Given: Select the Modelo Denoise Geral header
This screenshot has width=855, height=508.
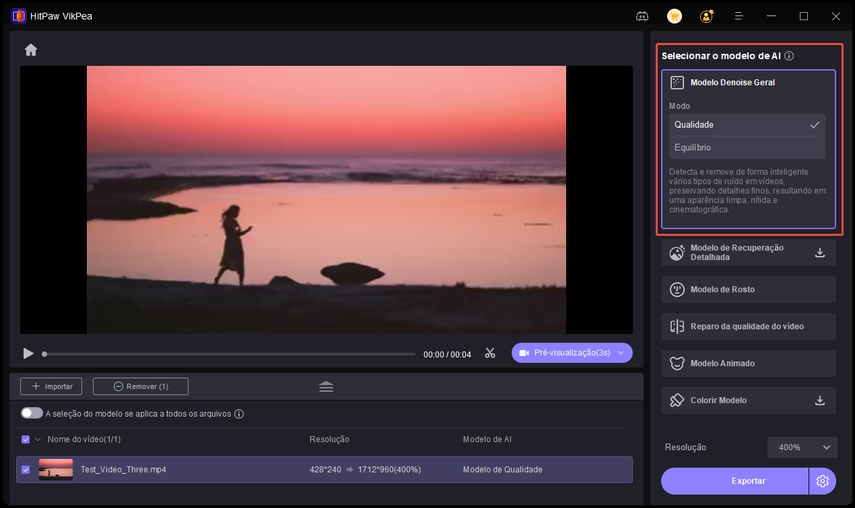Looking at the screenshot, I should click(748, 82).
